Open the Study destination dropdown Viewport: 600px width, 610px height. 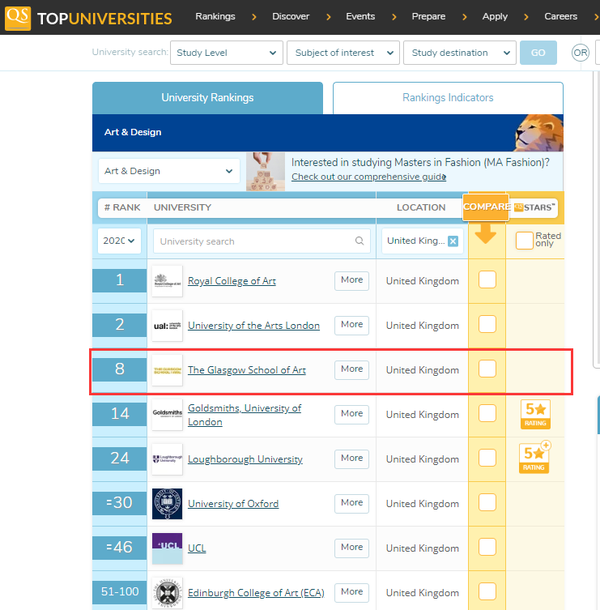460,53
